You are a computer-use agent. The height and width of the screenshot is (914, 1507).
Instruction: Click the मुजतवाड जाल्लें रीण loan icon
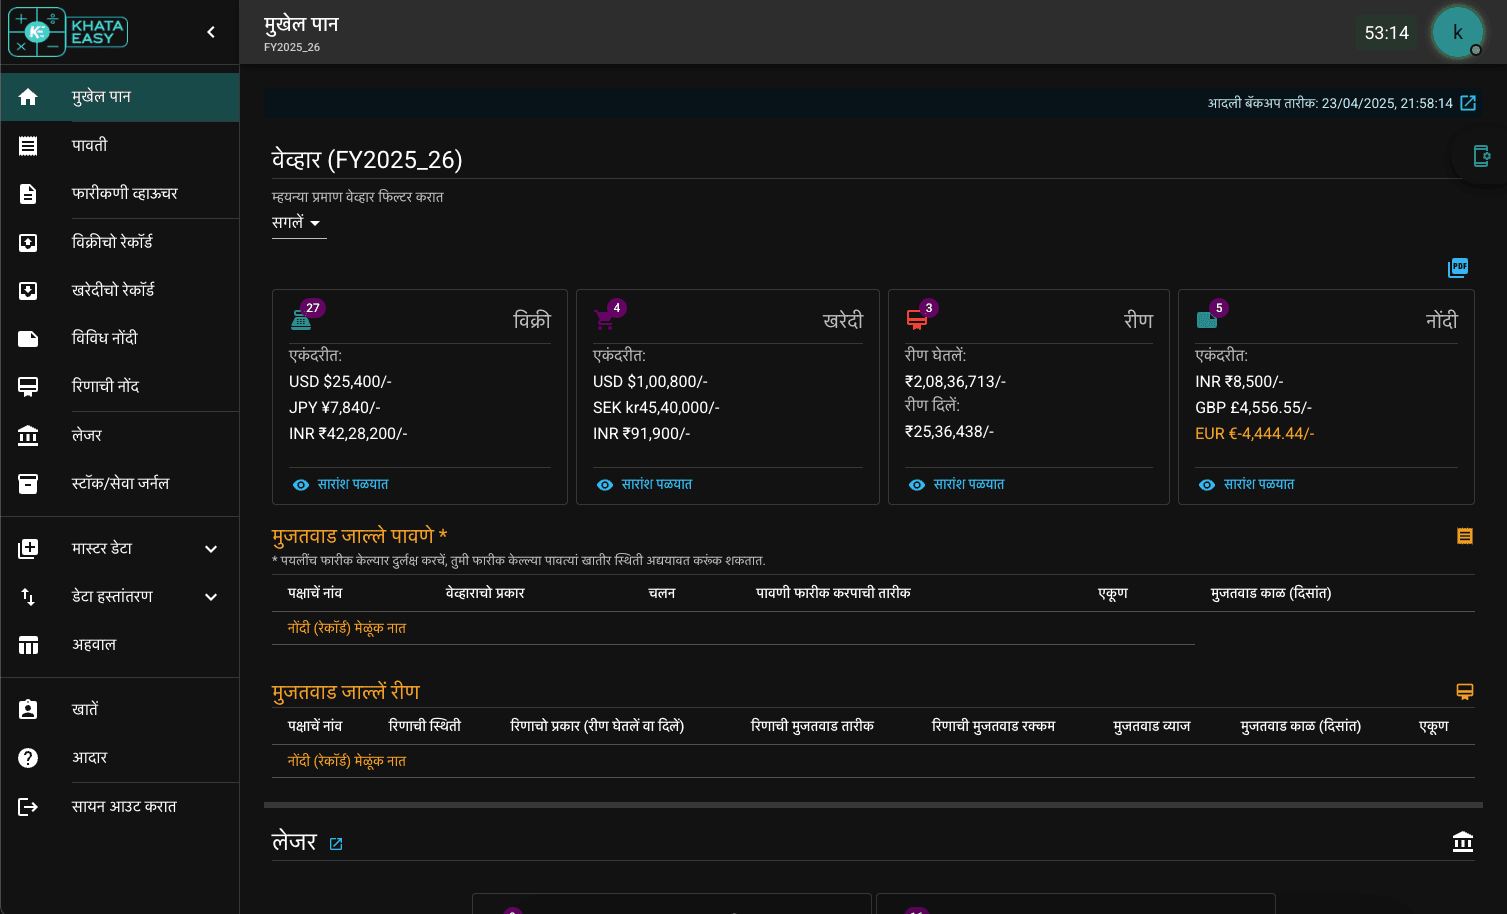(1465, 692)
